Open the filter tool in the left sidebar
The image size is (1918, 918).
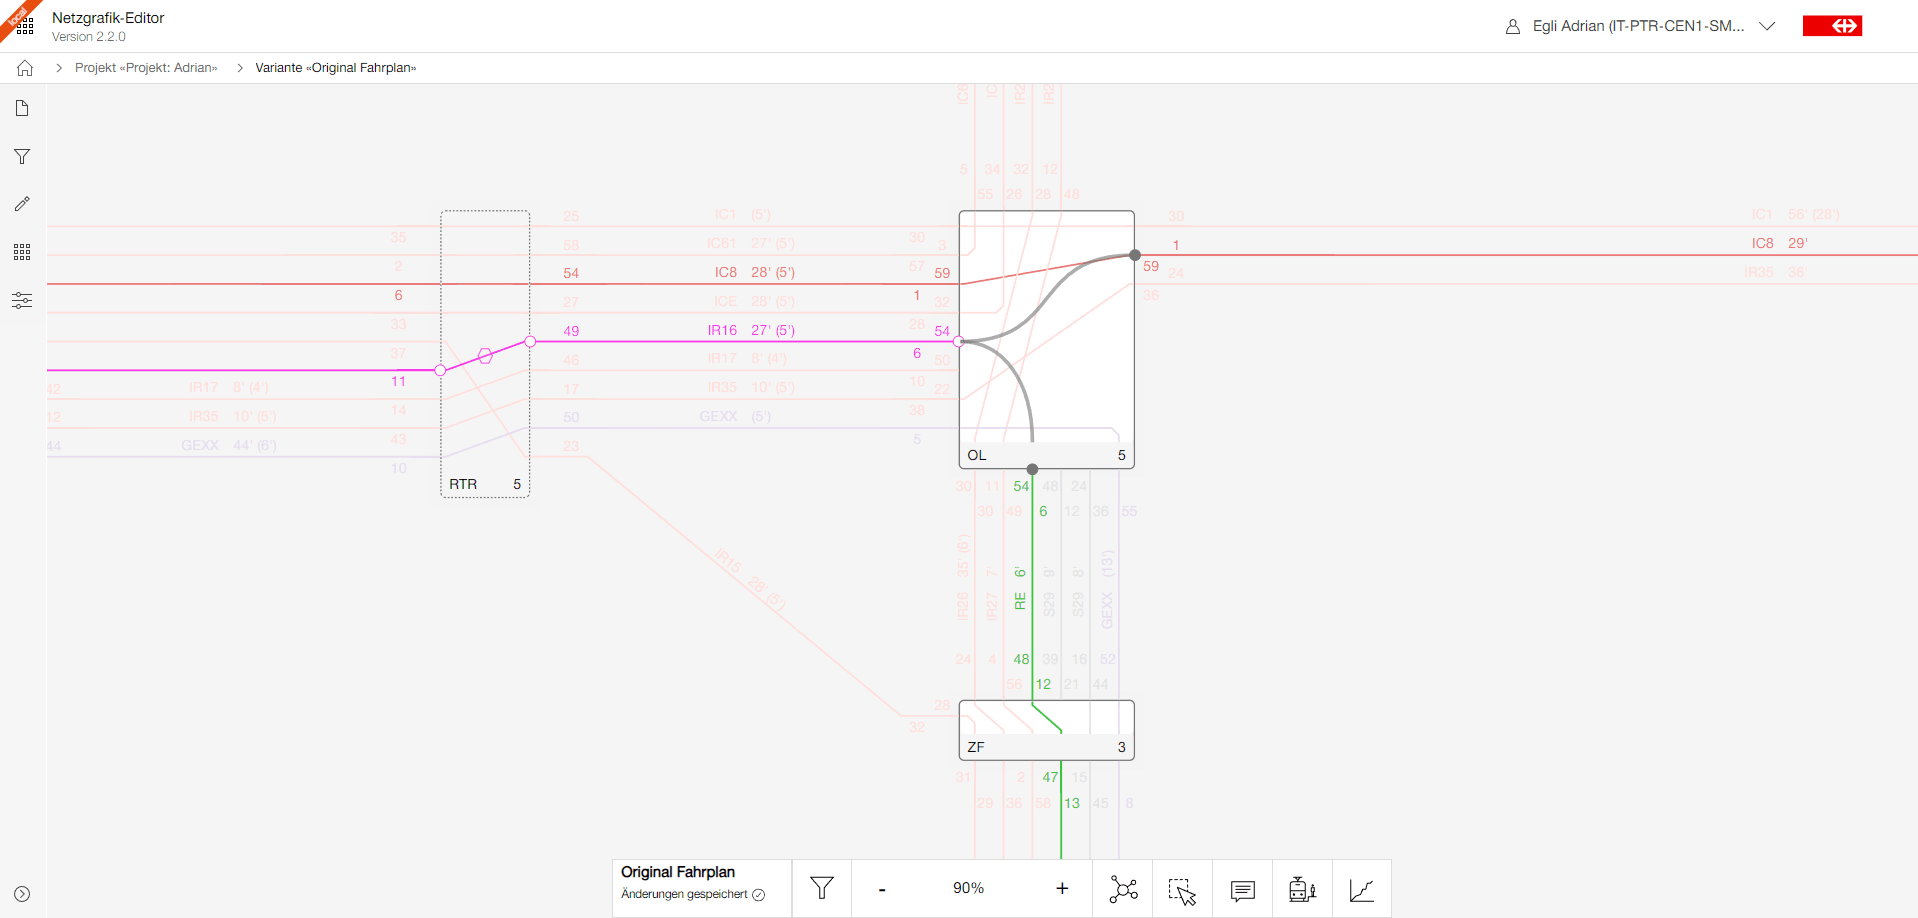(x=22, y=156)
